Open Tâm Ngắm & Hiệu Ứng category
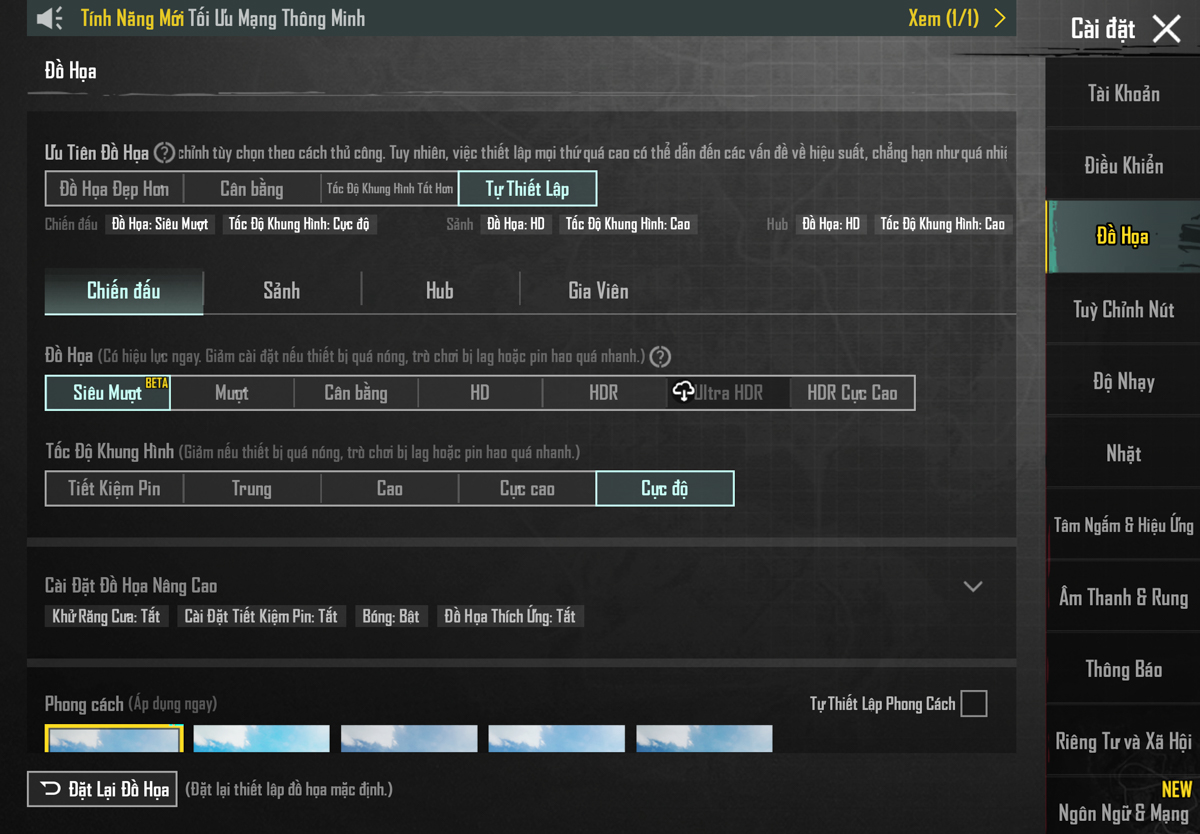1200x834 pixels. [x=1123, y=525]
